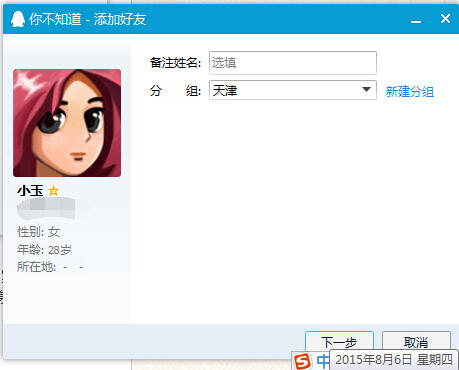Select the 年龄: 28岁 info line

pyautogui.click(x=44, y=249)
